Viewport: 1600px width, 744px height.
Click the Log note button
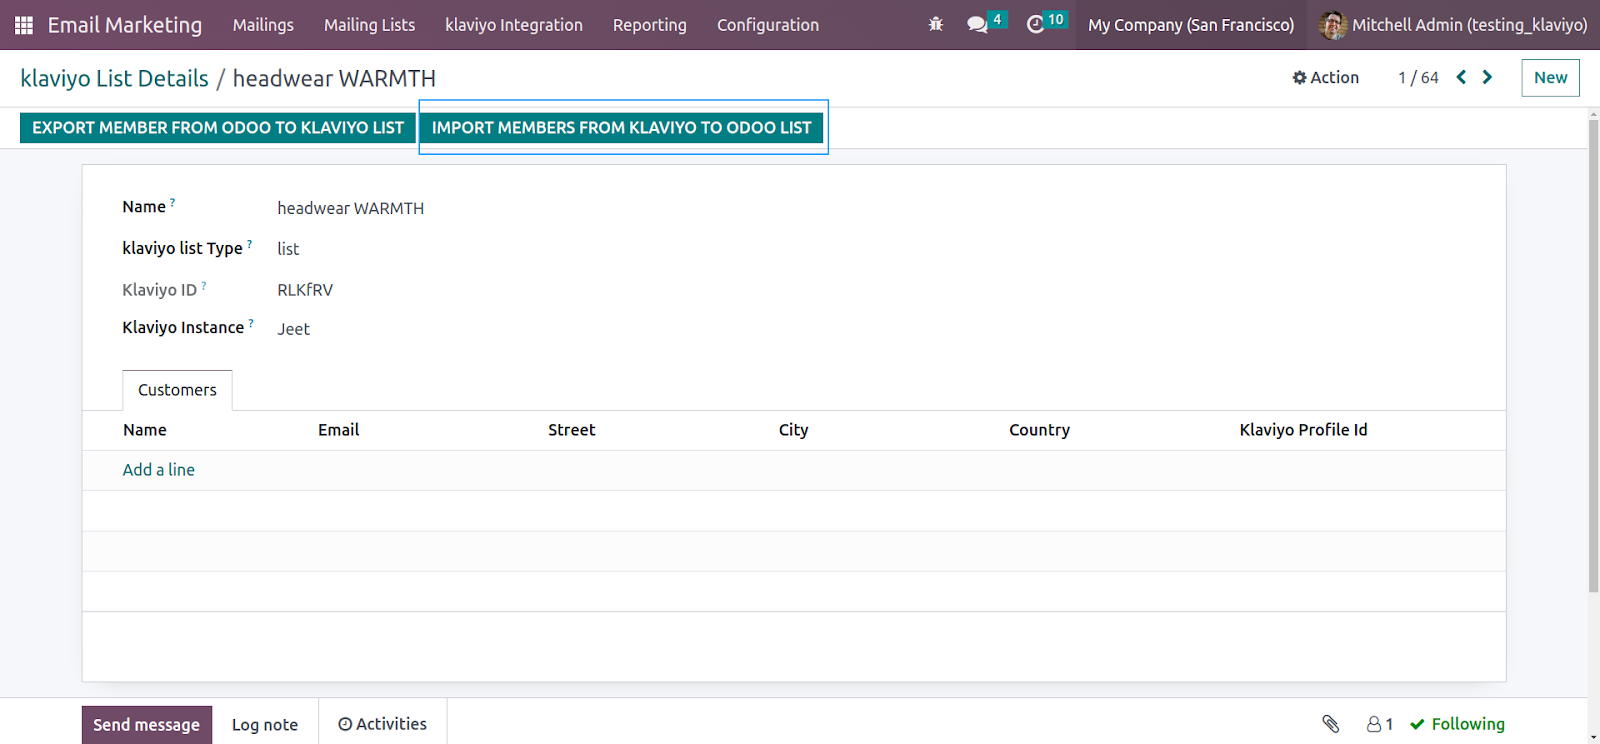[265, 725]
